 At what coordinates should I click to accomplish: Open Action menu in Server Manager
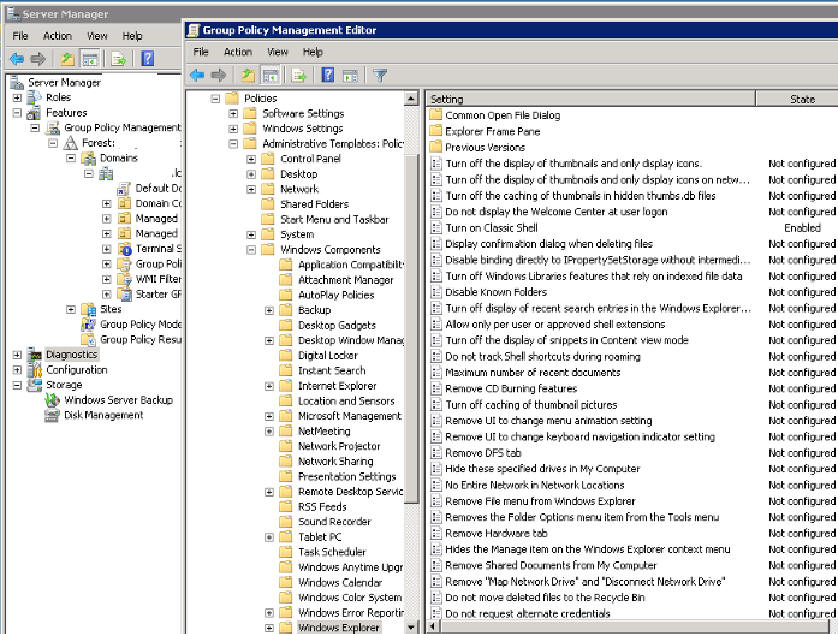click(x=57, y=36)
